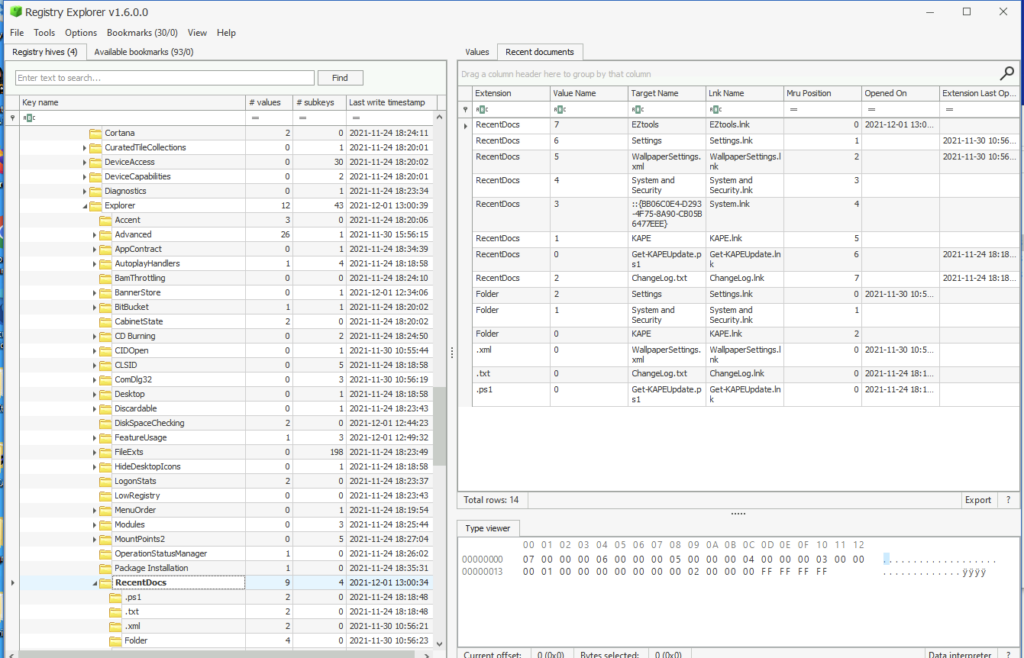This screenshot has height=658, width=1024.
Task: Click the OperationStatusManager folder icon
Action: [x=105, y=554]
